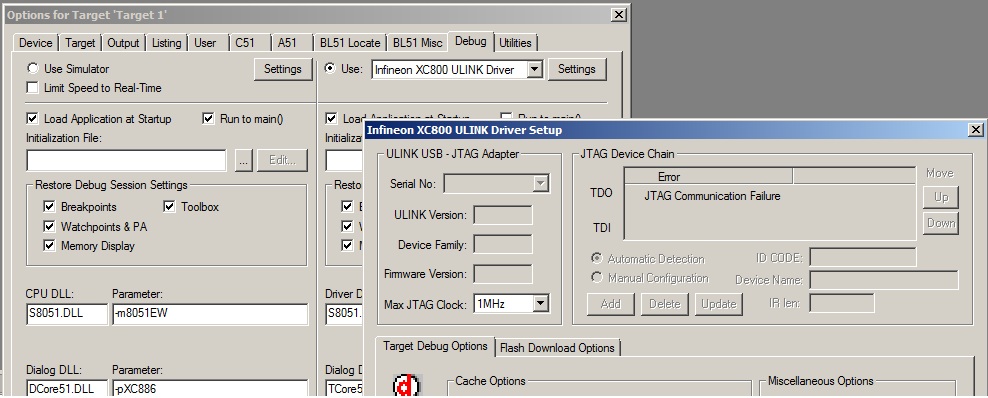Click the Add button in JTAG chain
988x398 pixels.
[x=611, y=304]
